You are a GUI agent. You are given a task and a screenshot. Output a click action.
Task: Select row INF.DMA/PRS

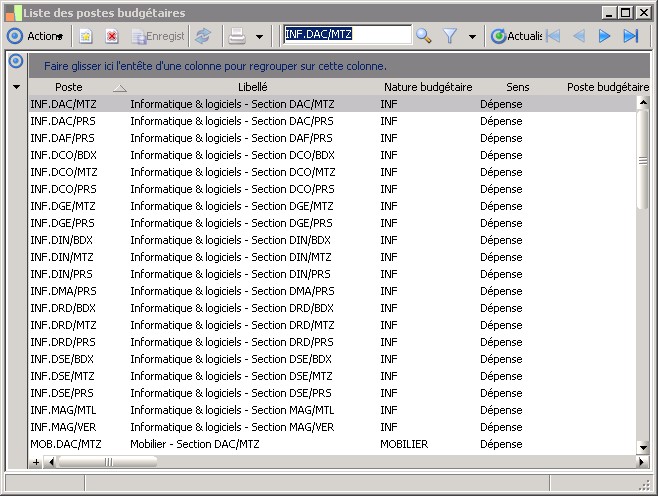[x=333, y=291]
